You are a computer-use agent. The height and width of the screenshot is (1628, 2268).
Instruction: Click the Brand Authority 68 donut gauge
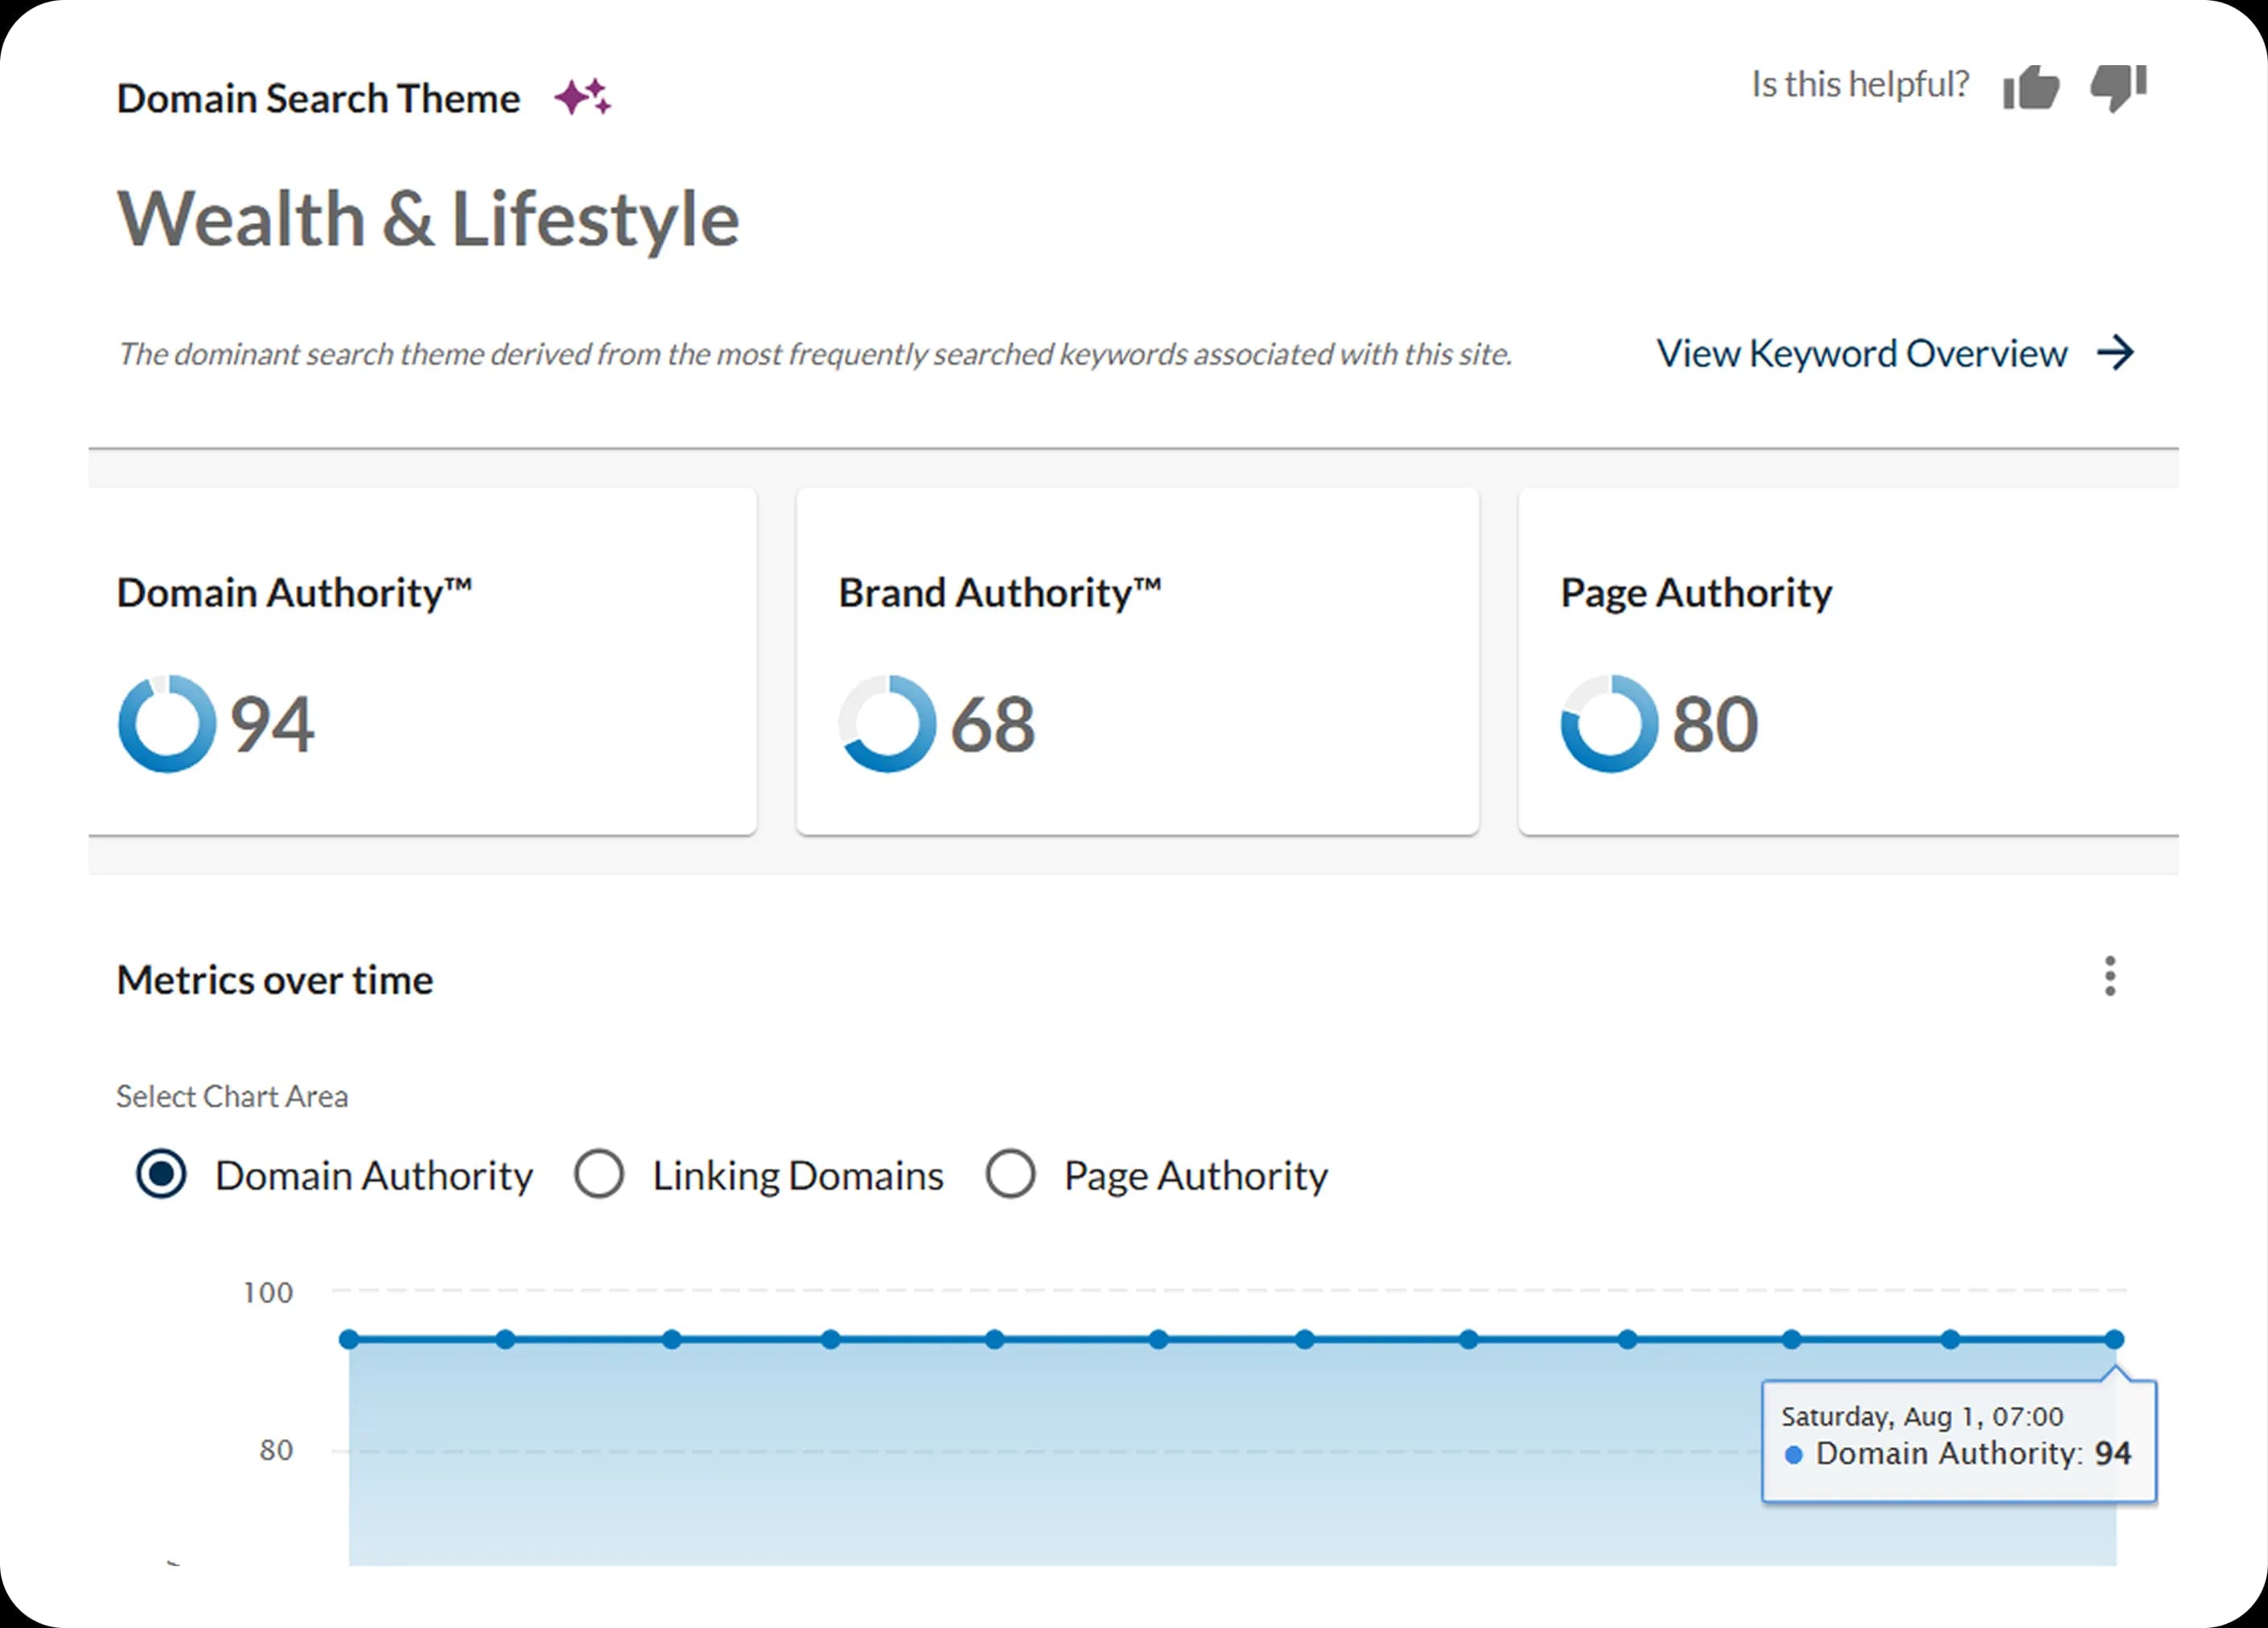888,723
